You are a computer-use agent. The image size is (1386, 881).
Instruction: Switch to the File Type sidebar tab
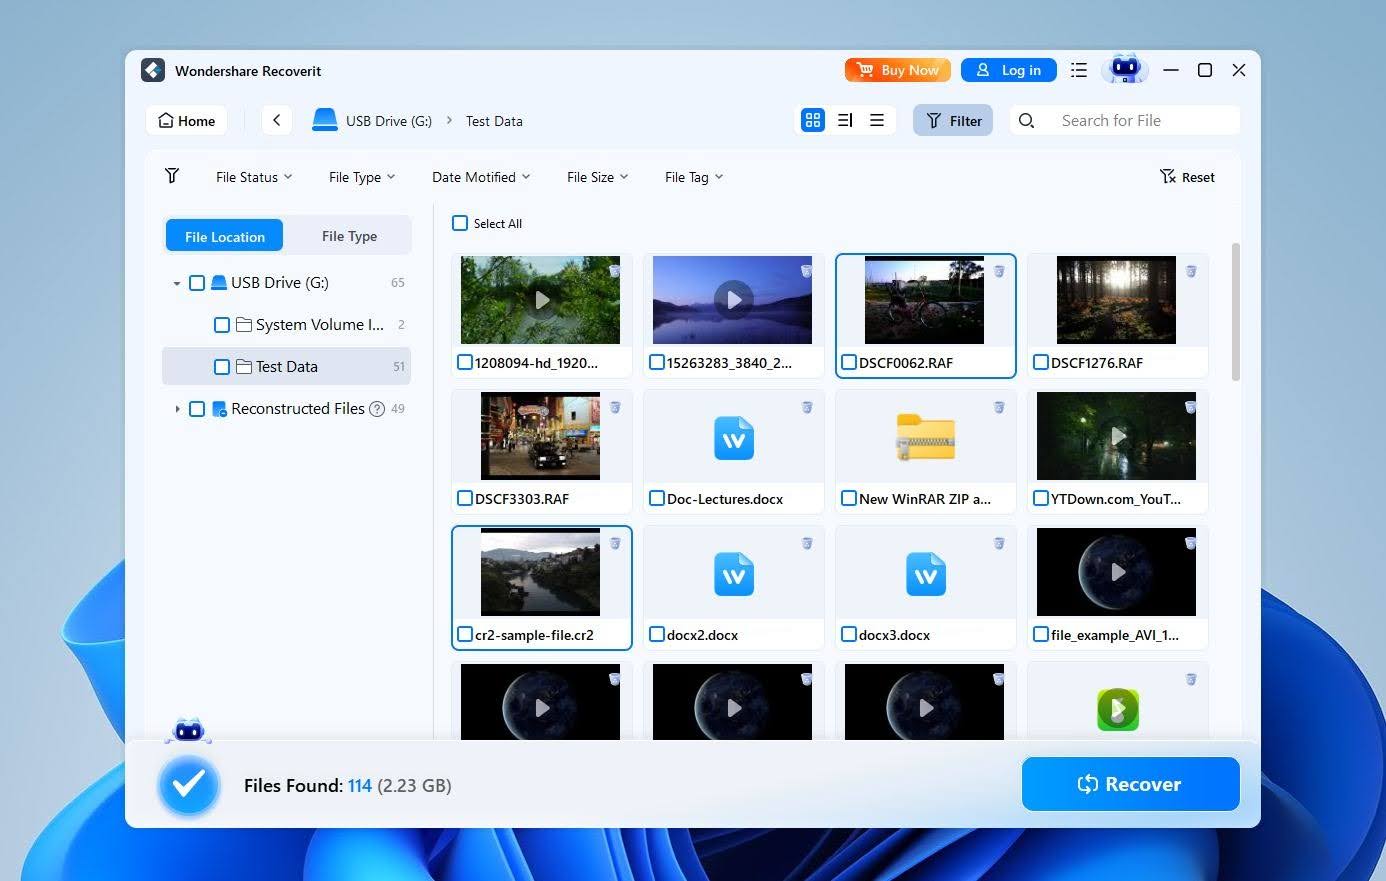coord(349,236)
